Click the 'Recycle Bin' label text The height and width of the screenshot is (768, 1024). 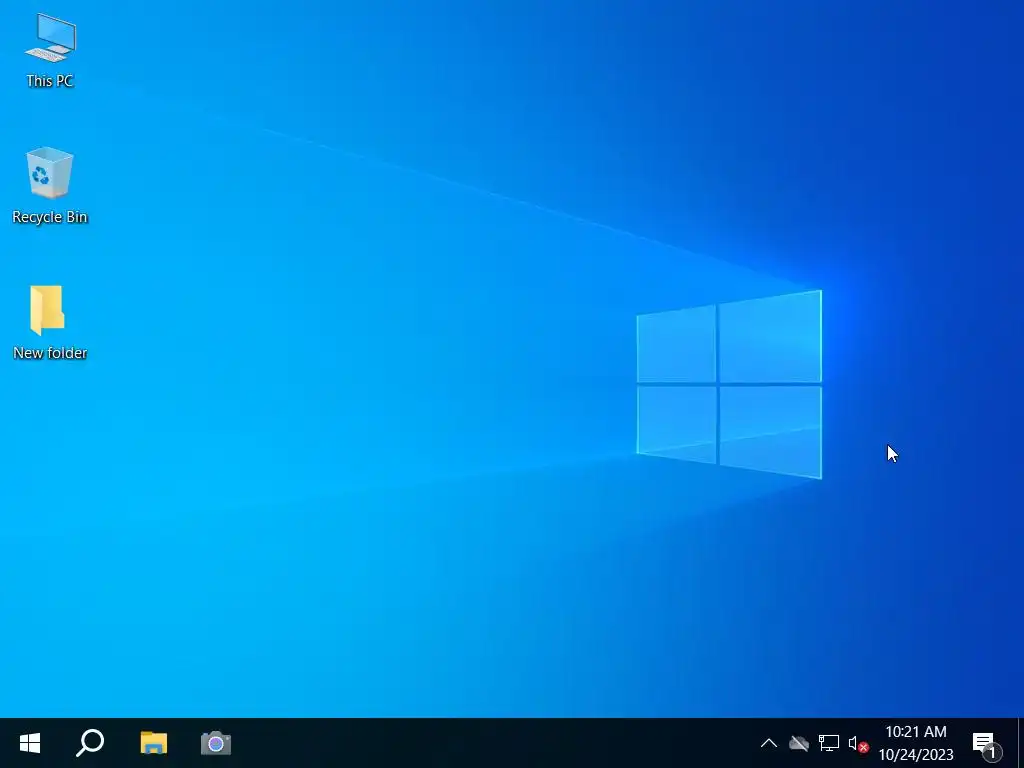pyautogui.click(x=50, y=217)
